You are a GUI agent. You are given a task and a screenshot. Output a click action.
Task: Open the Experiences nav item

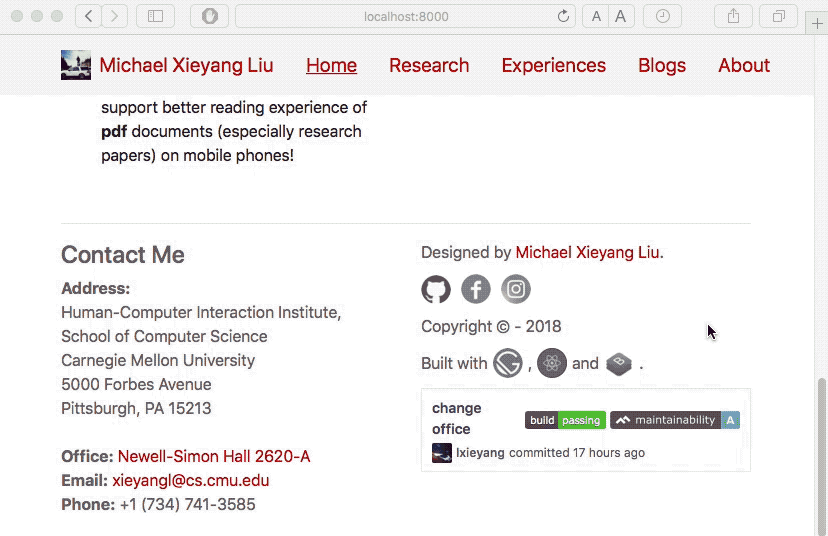[x=553, y=65]
